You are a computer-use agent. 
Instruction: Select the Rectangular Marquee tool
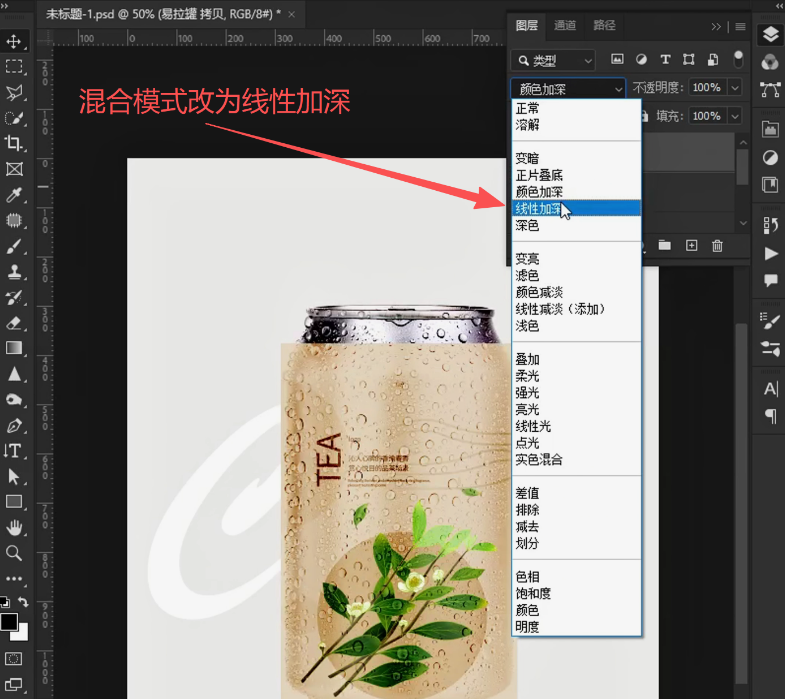14,67
